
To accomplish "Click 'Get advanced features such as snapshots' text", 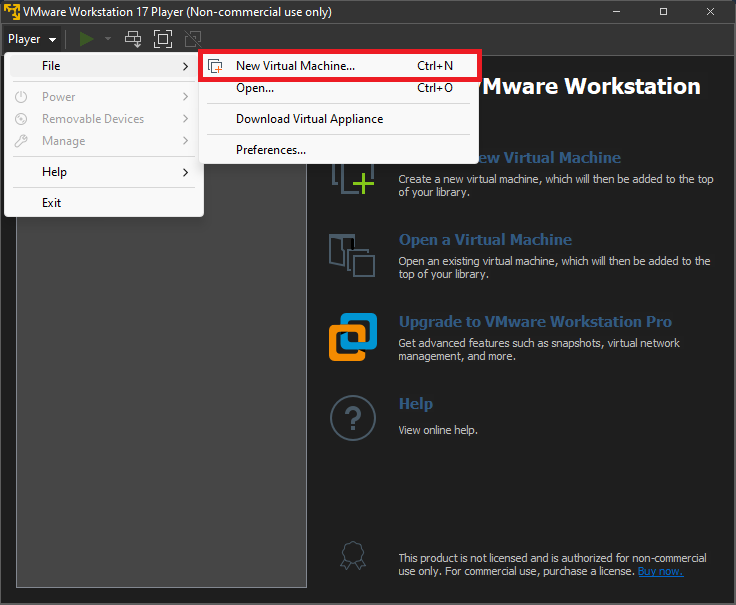I will coord(539,350).
